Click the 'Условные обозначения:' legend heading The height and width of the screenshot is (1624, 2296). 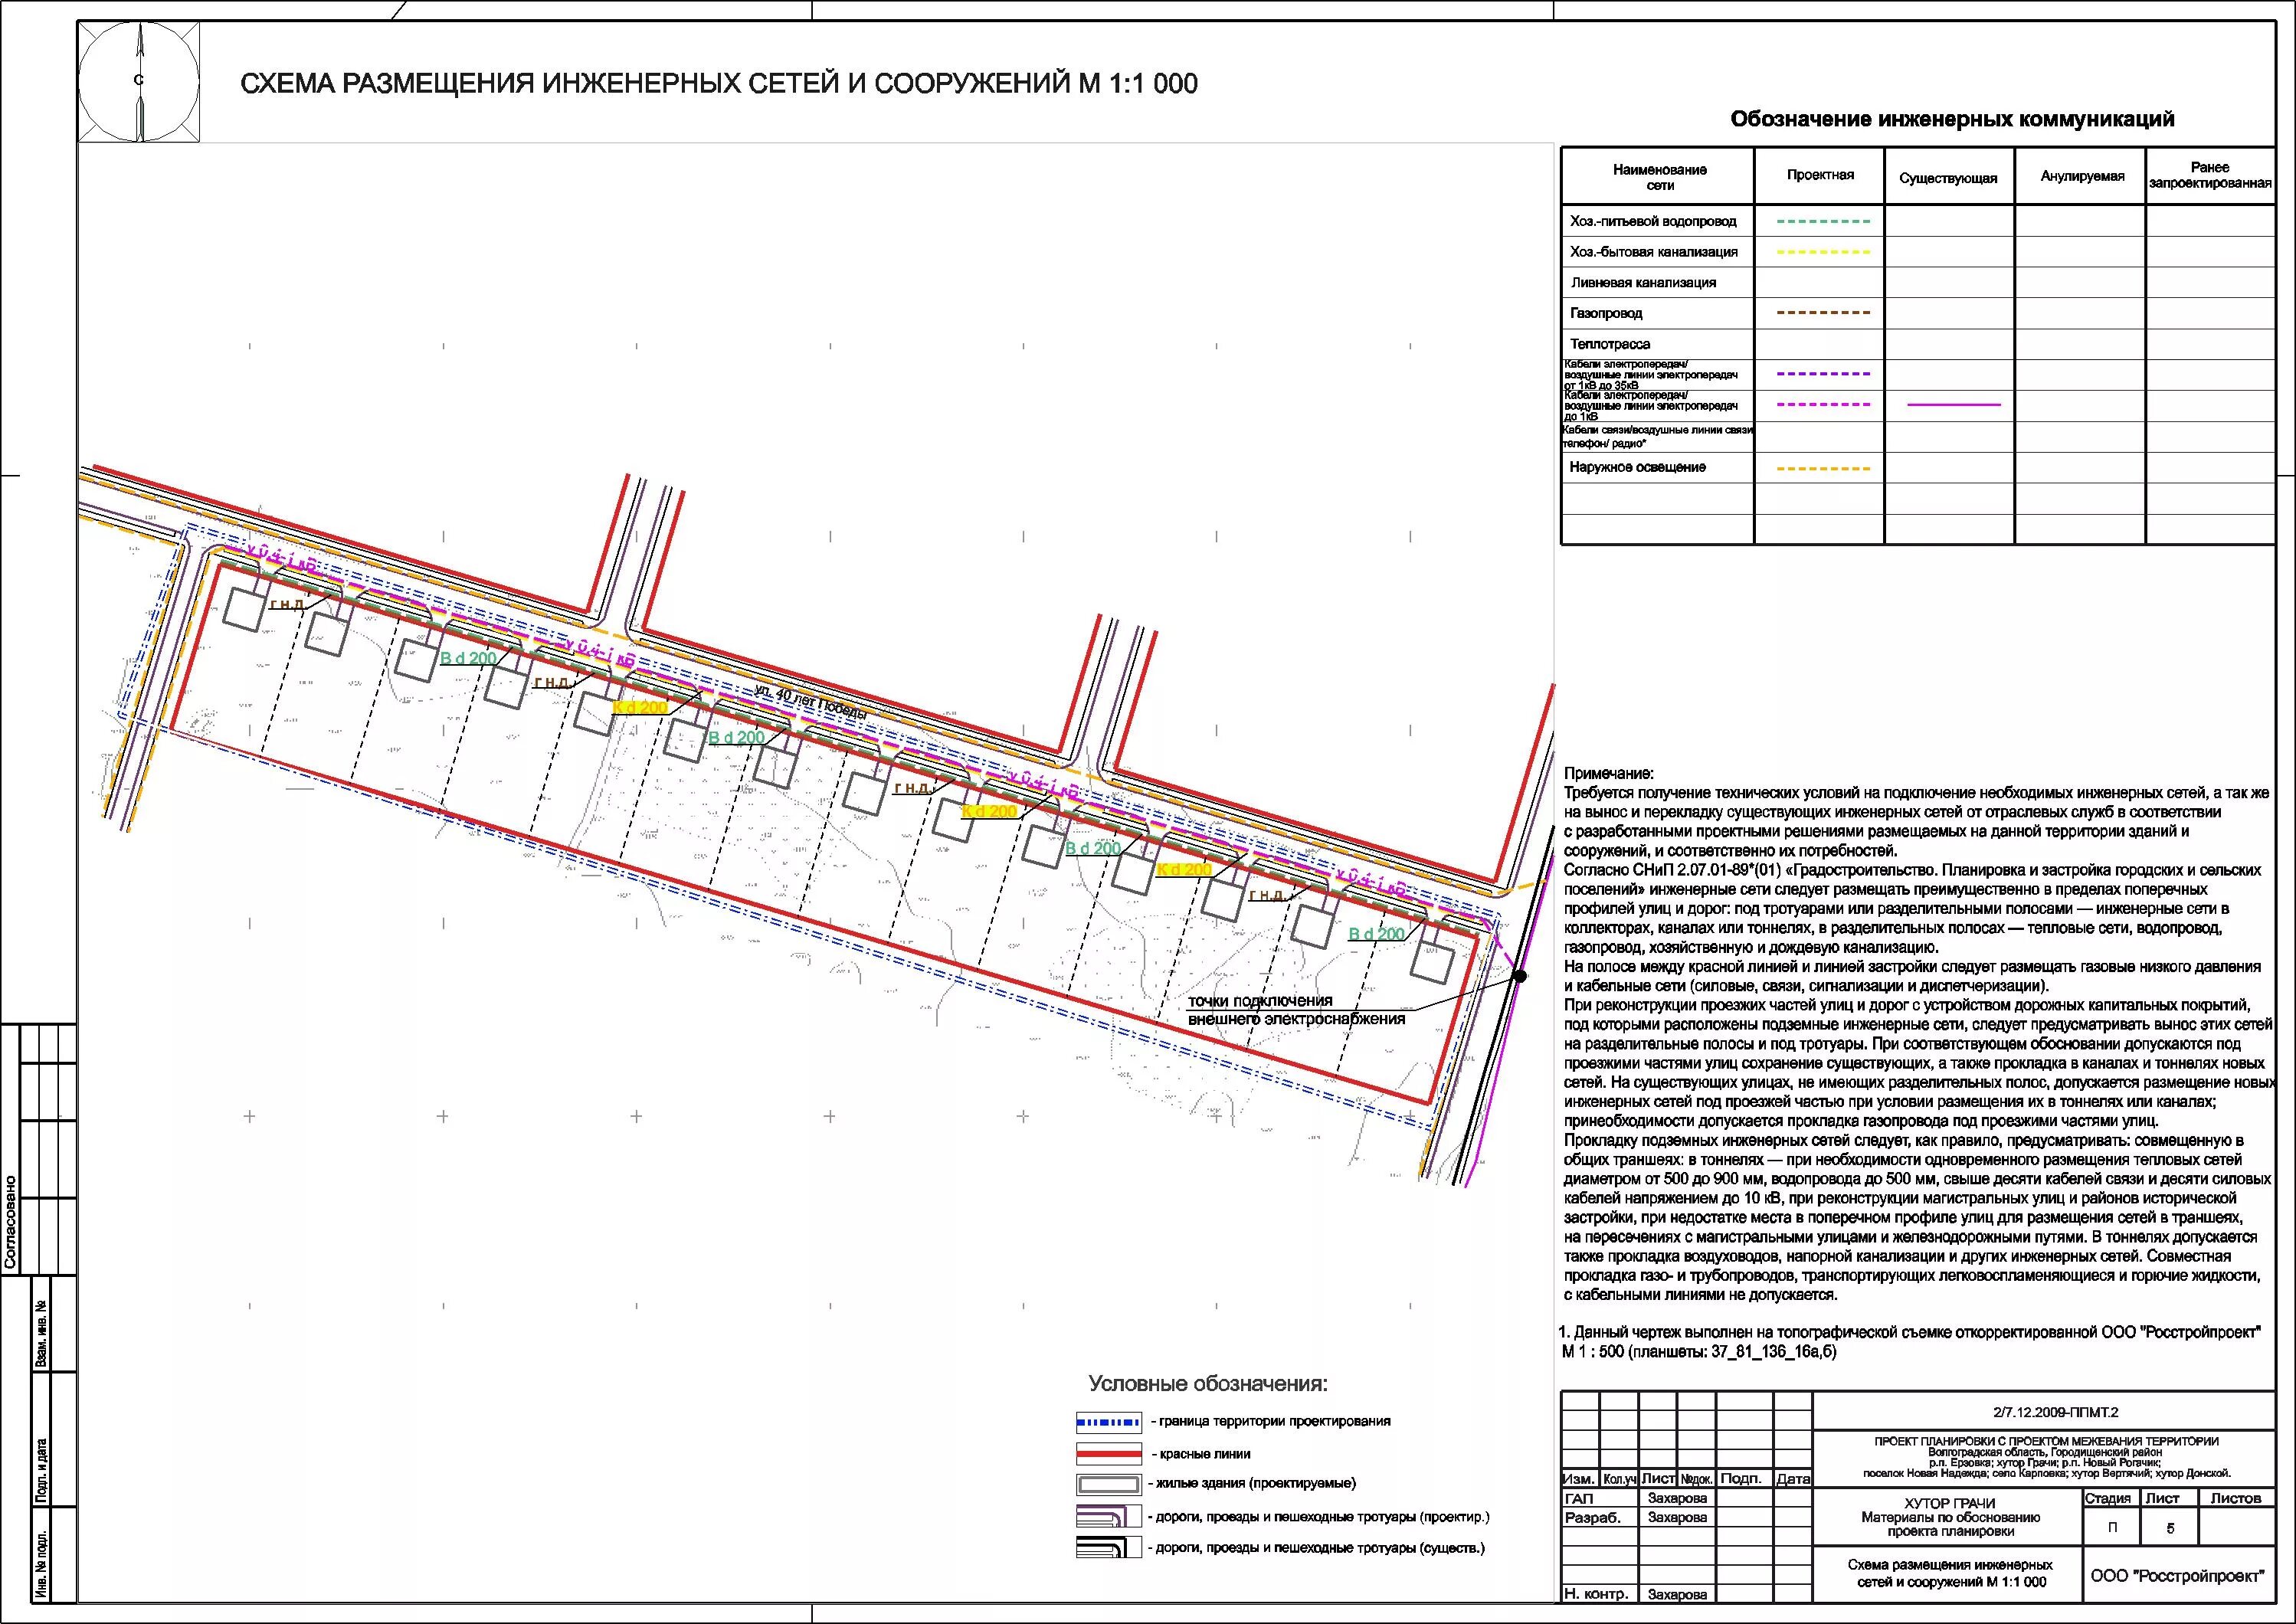tap(1208, 1384)
